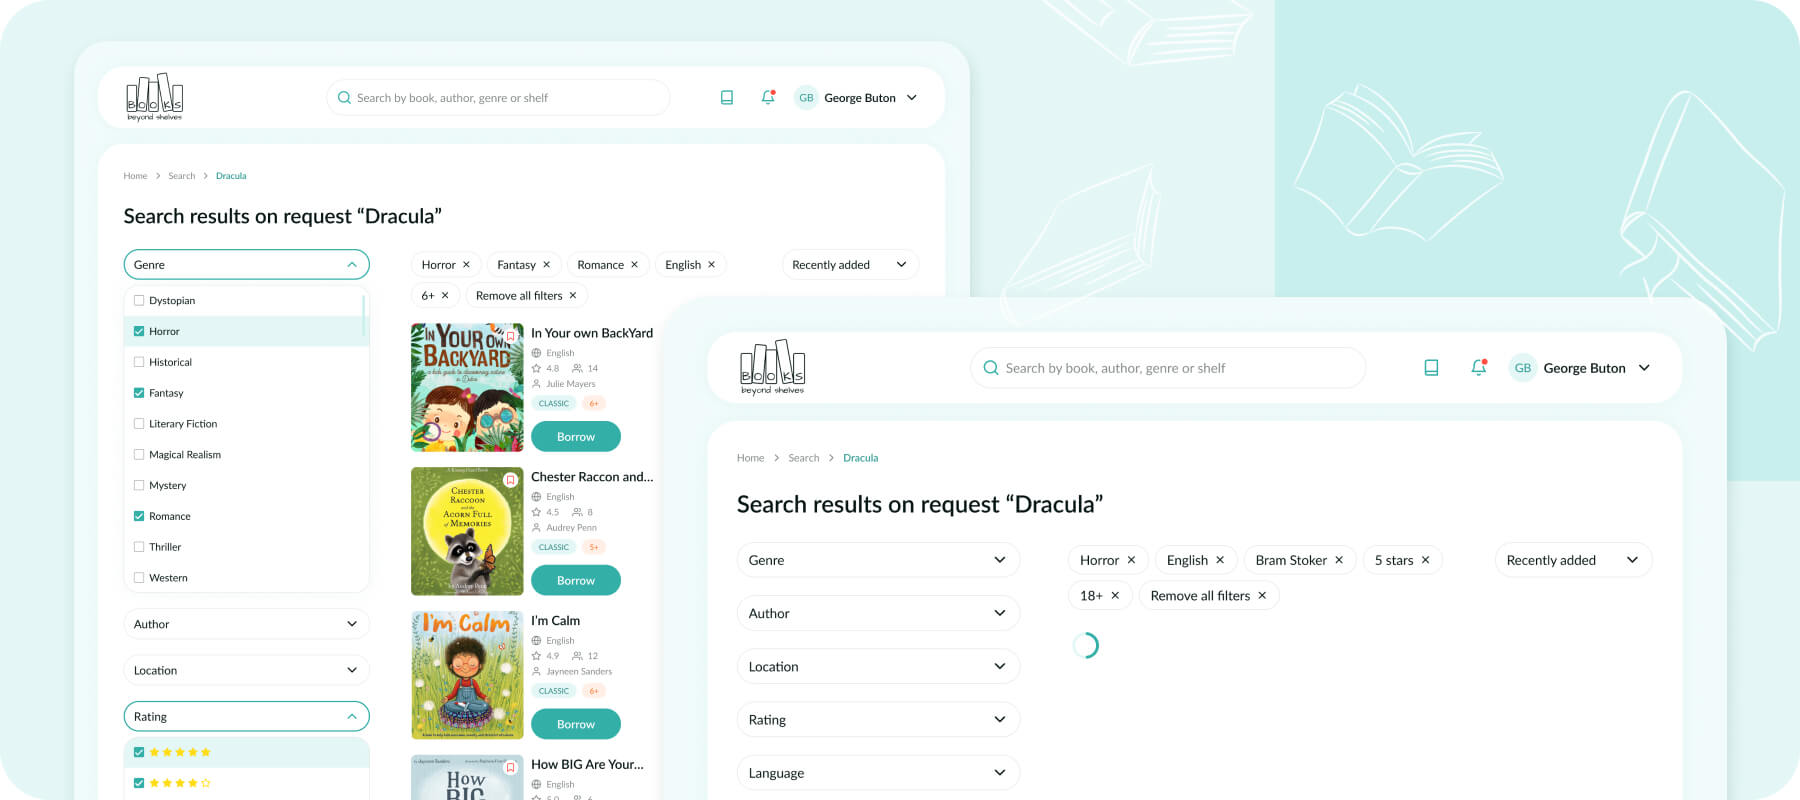The height and width of the screenshot is (800, 1800).
Task: Borrow the I'm Calm book
Action: pyautogui.click(x=576, y=724)
